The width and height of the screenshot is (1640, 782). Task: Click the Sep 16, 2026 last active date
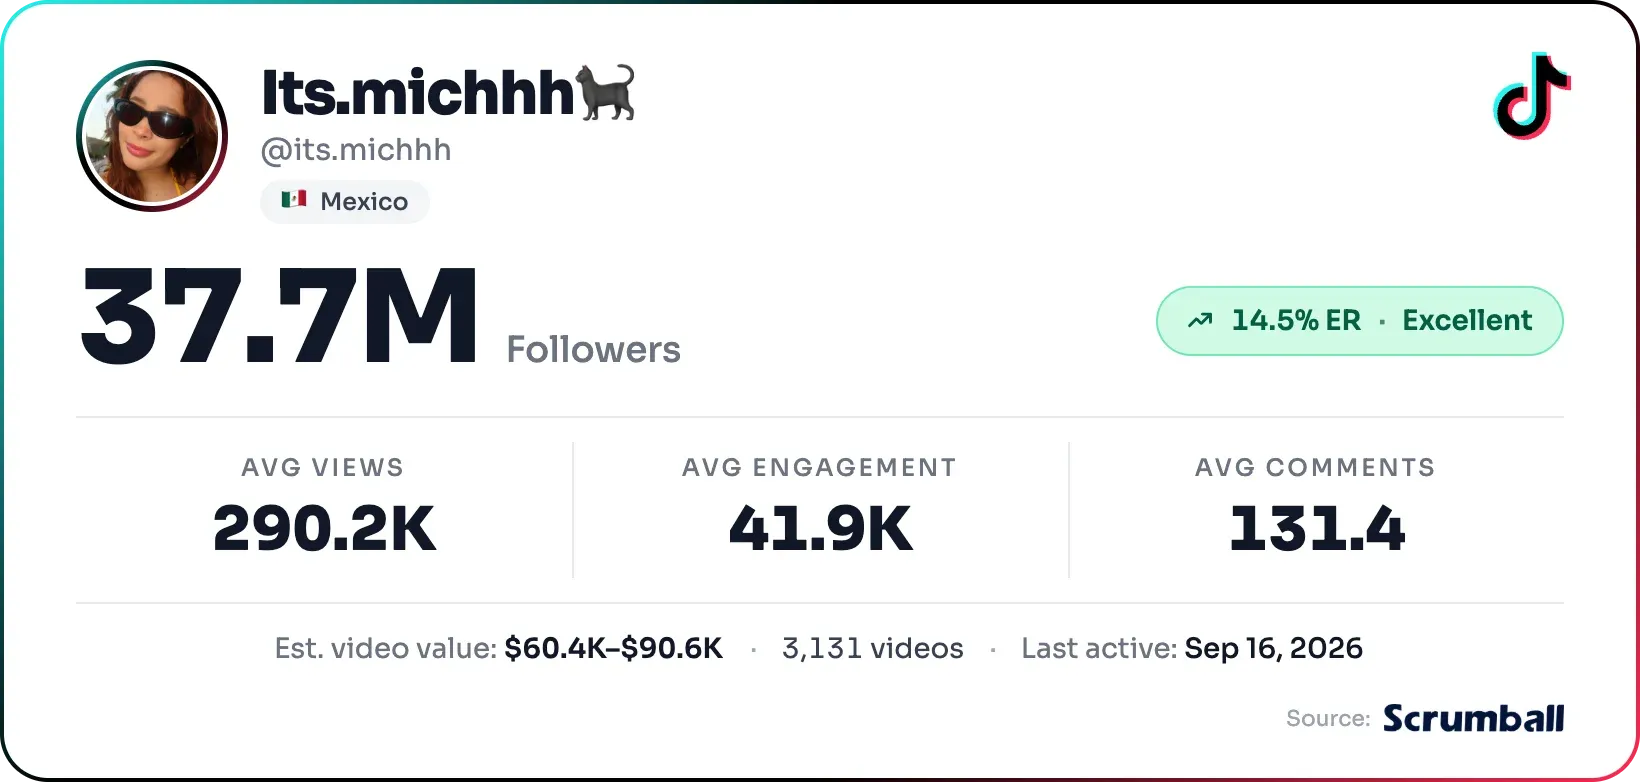[1274, 648]
